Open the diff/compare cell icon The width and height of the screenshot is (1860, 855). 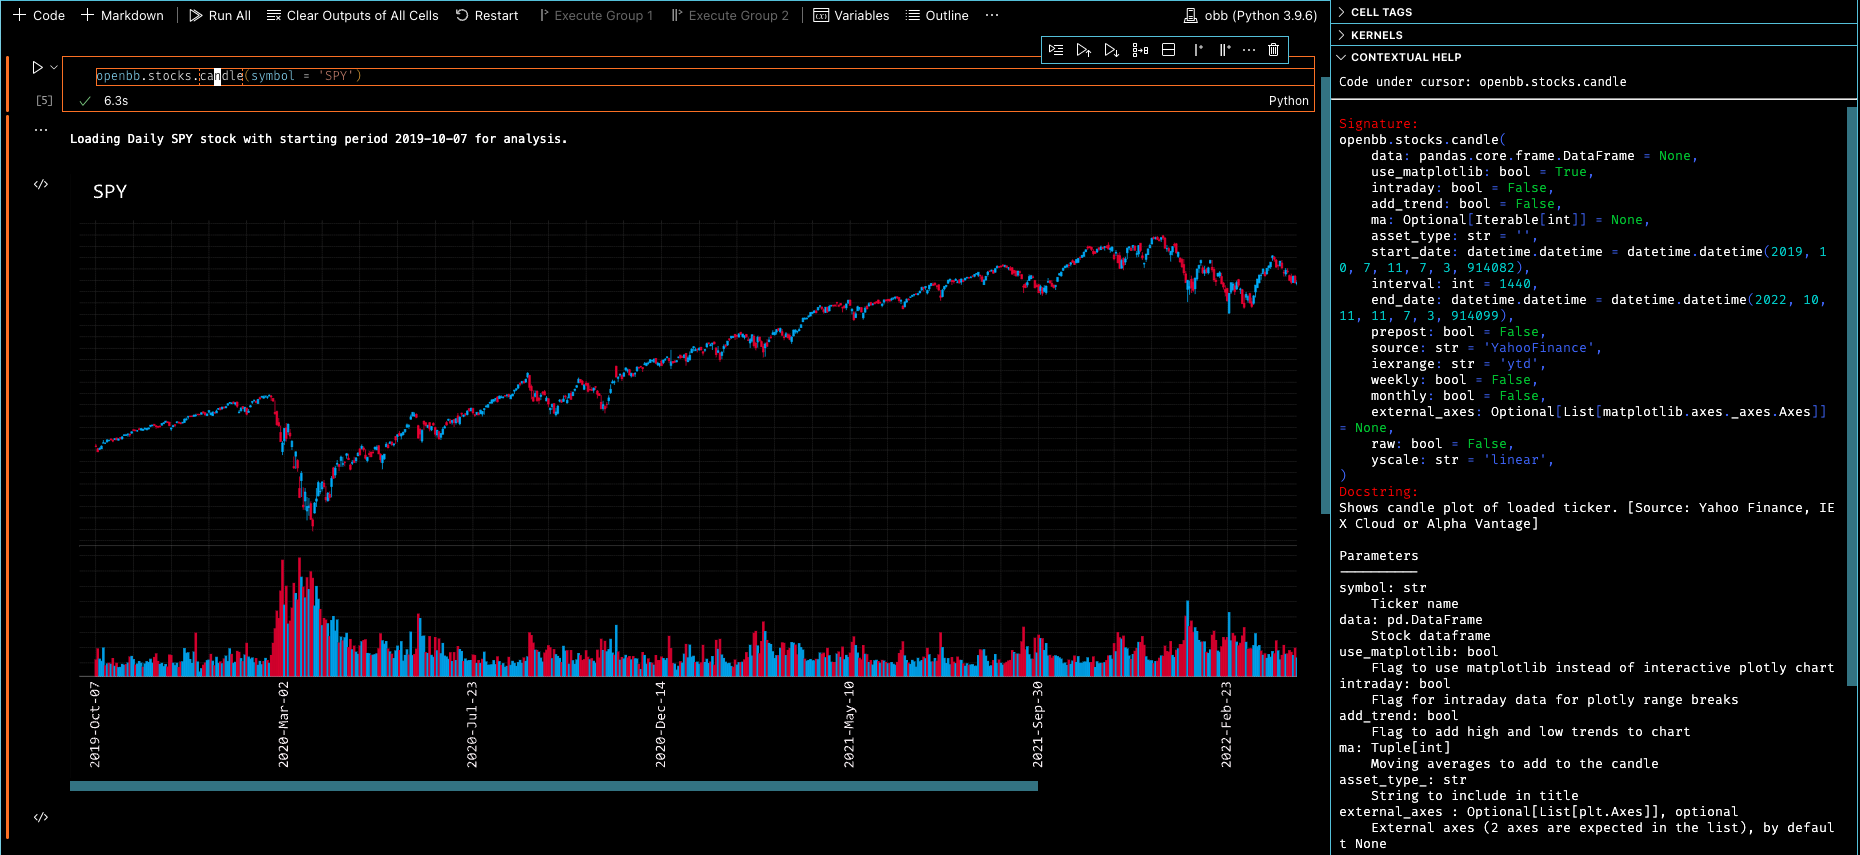1140,50
